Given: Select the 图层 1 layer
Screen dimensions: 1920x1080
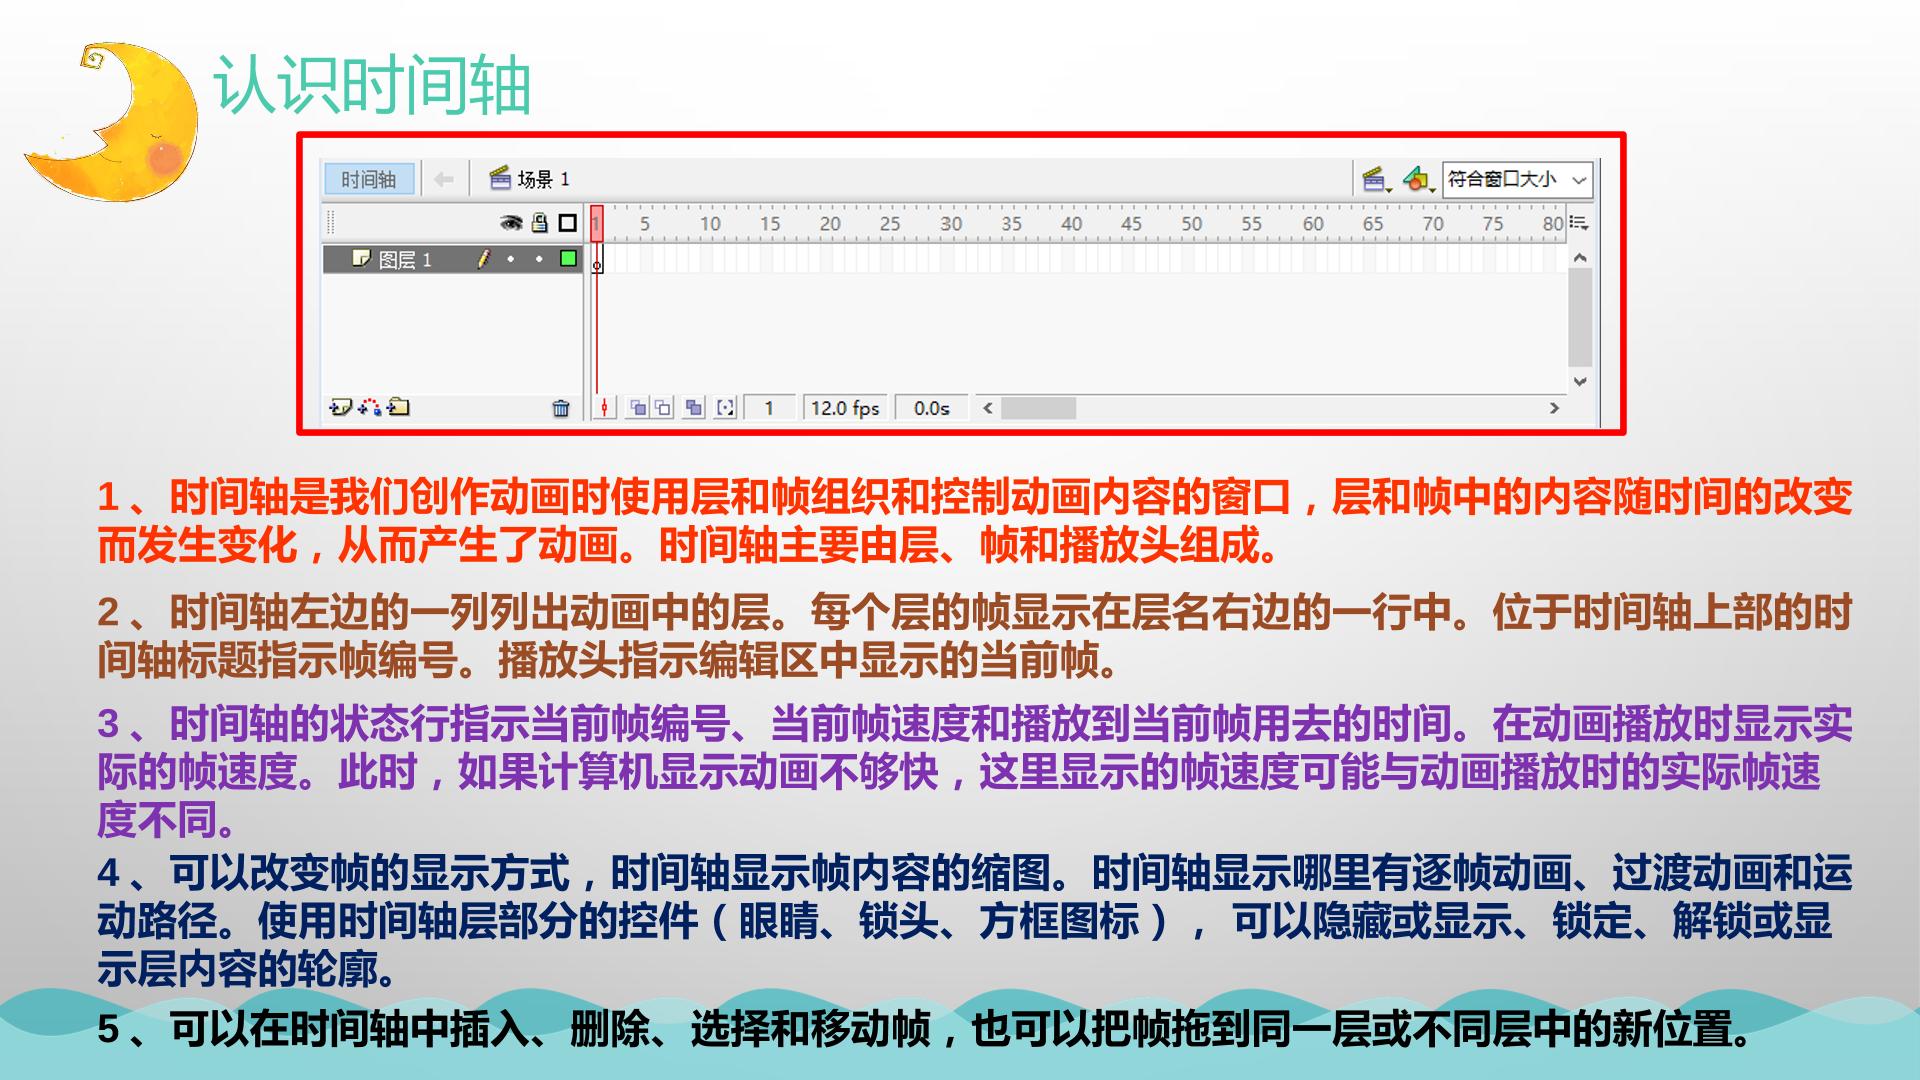Looking at the screenshot, I should click(453, 260).
